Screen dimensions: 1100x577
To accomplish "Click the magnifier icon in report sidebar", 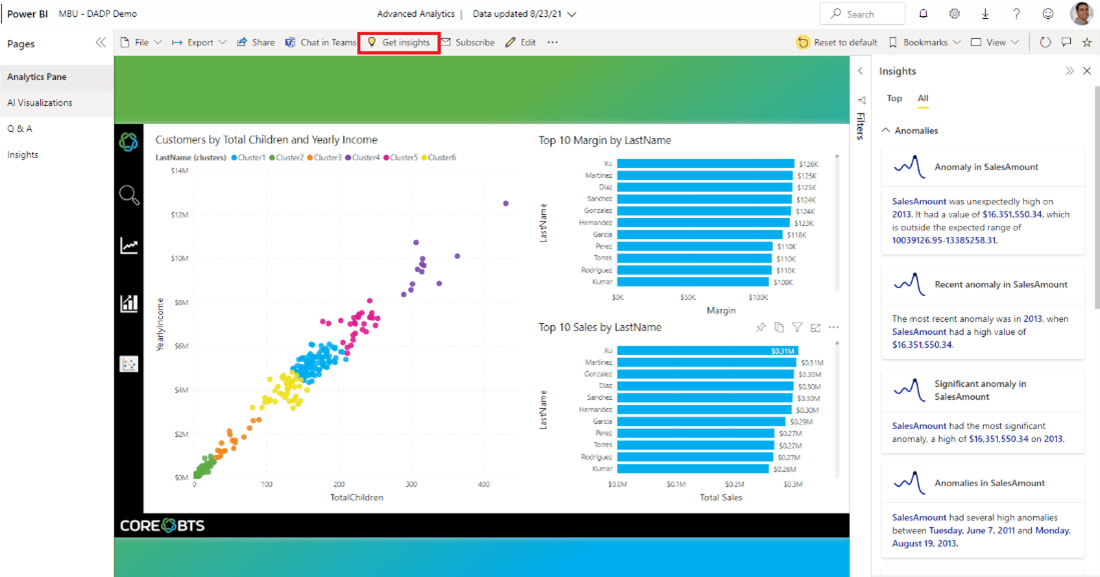I will pyautogui.click(x=129, y=195).
